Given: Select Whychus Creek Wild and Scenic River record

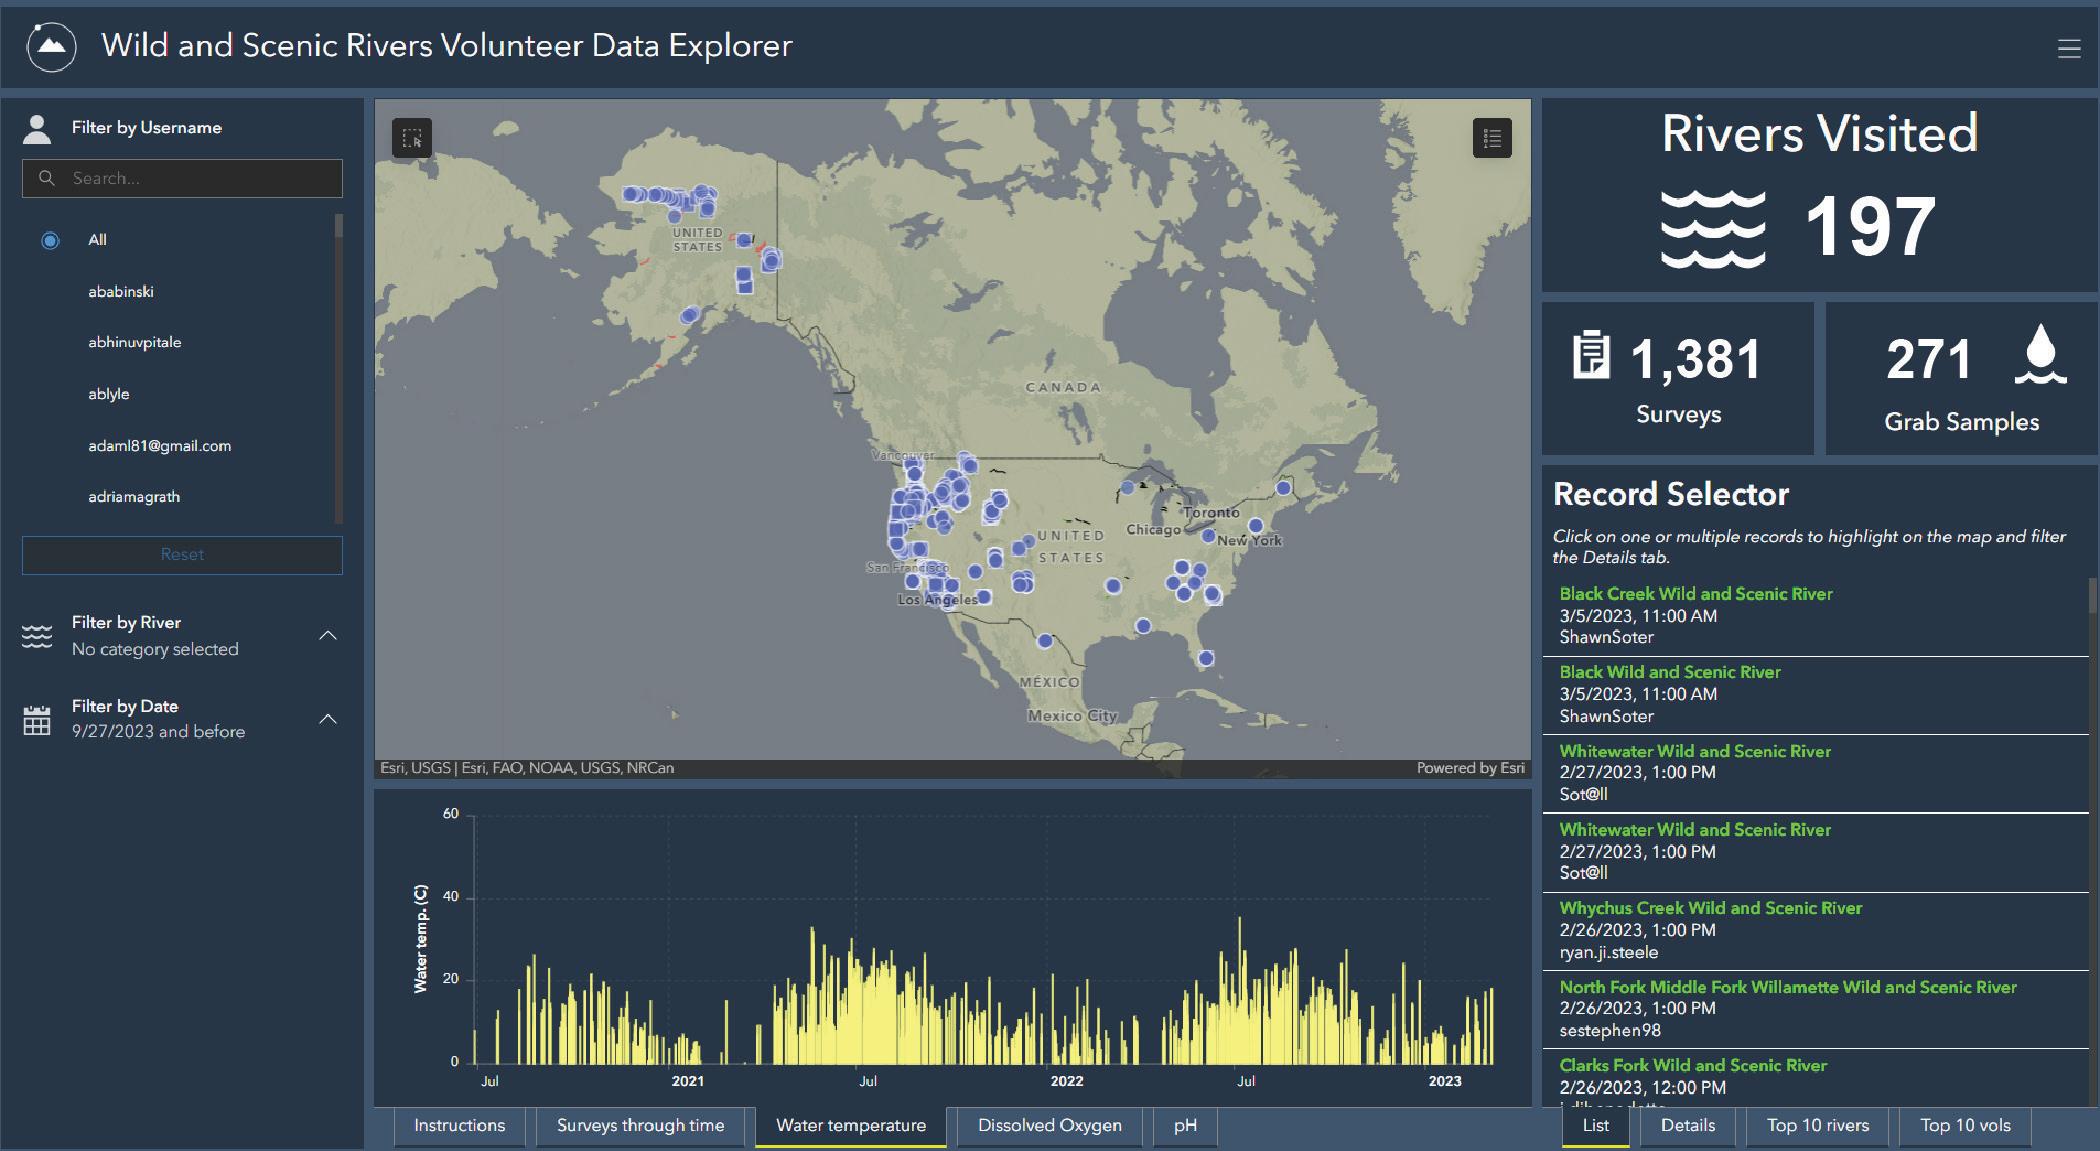Looking at the screenshot, I should (1710, 908).
